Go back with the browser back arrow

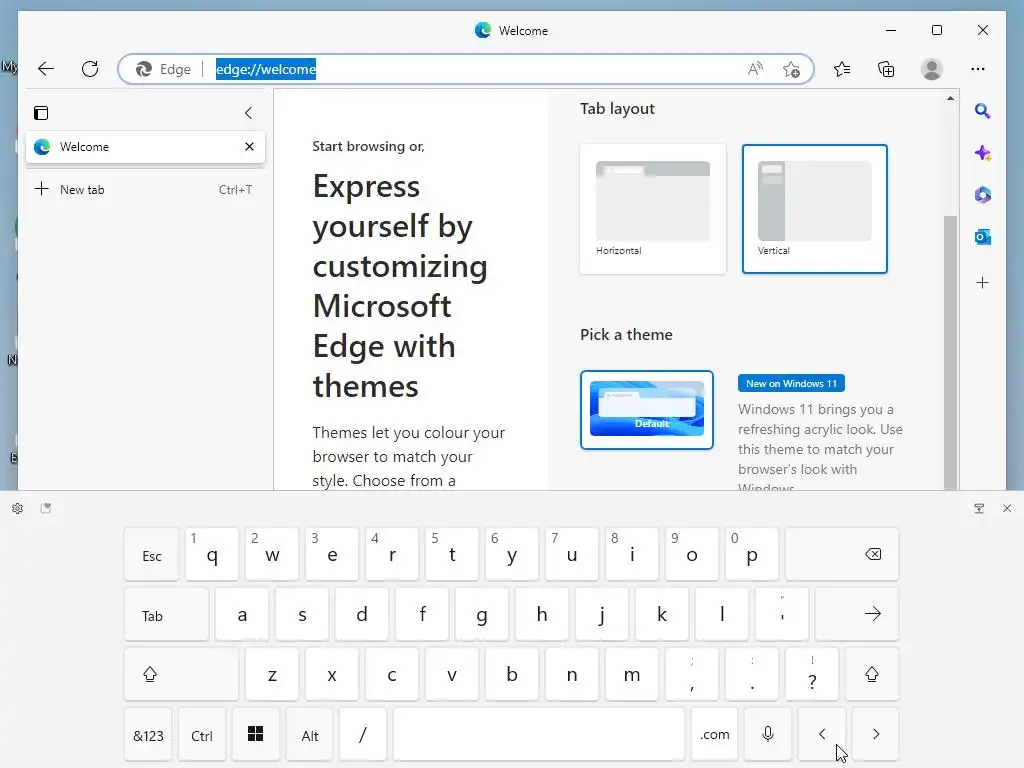(46, 69)
